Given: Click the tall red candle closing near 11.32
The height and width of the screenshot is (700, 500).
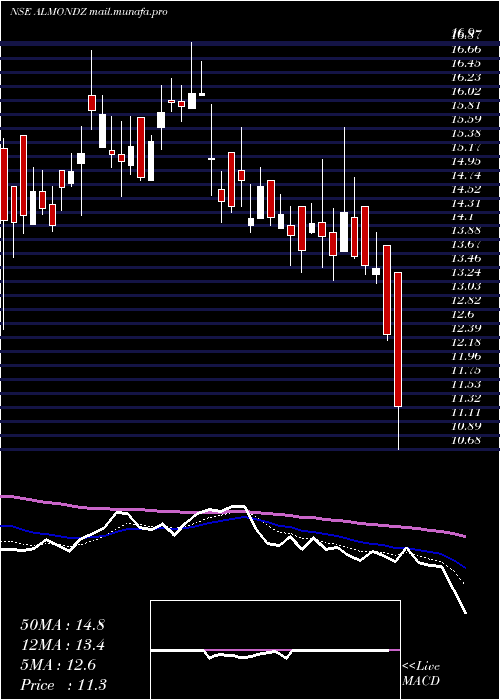Looking at the screenshot, I should click(398, 339).
